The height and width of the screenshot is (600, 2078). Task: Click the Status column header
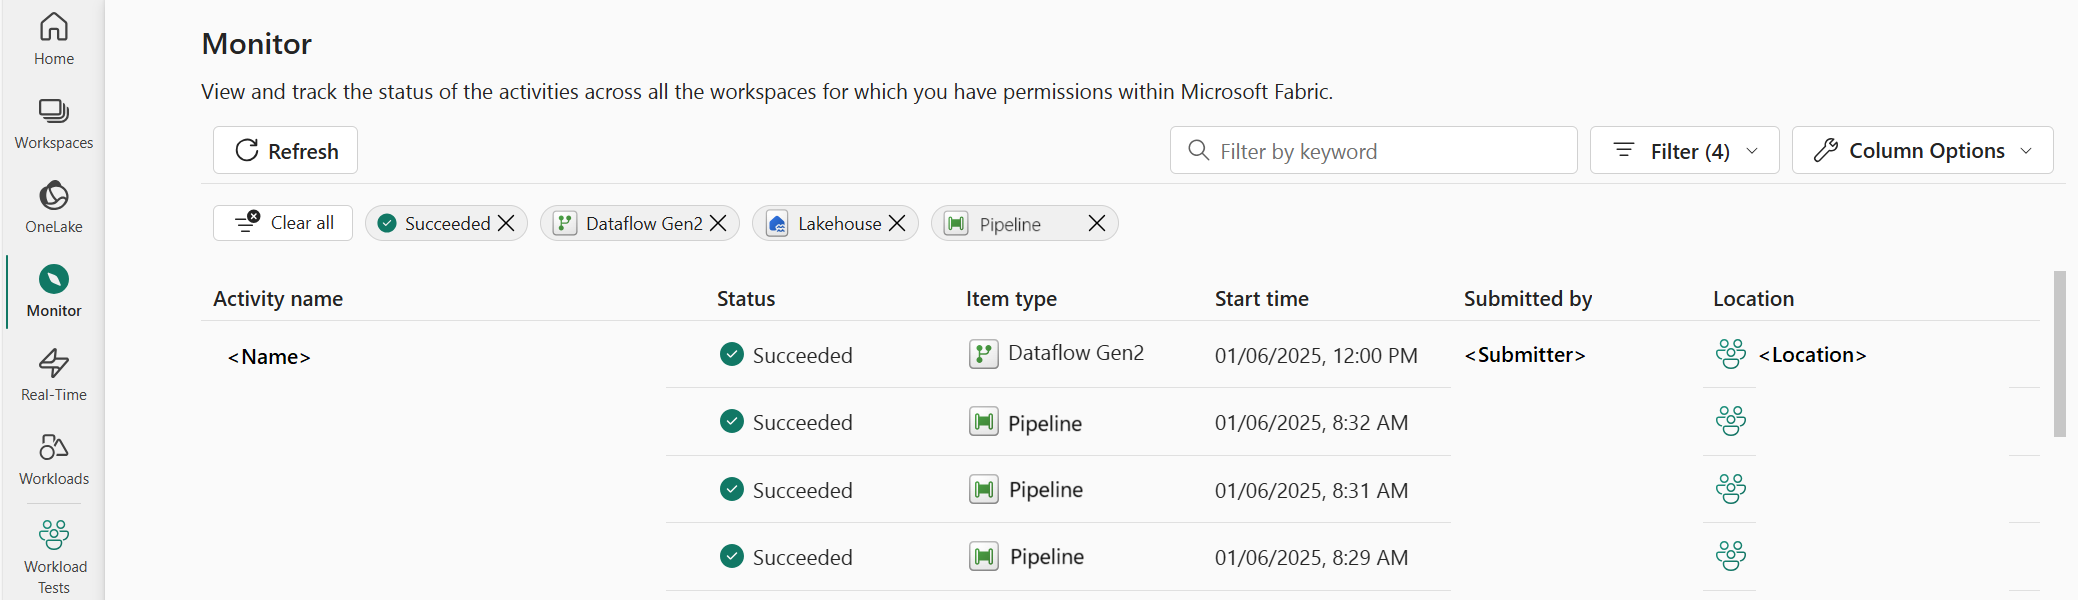point(746,298)
